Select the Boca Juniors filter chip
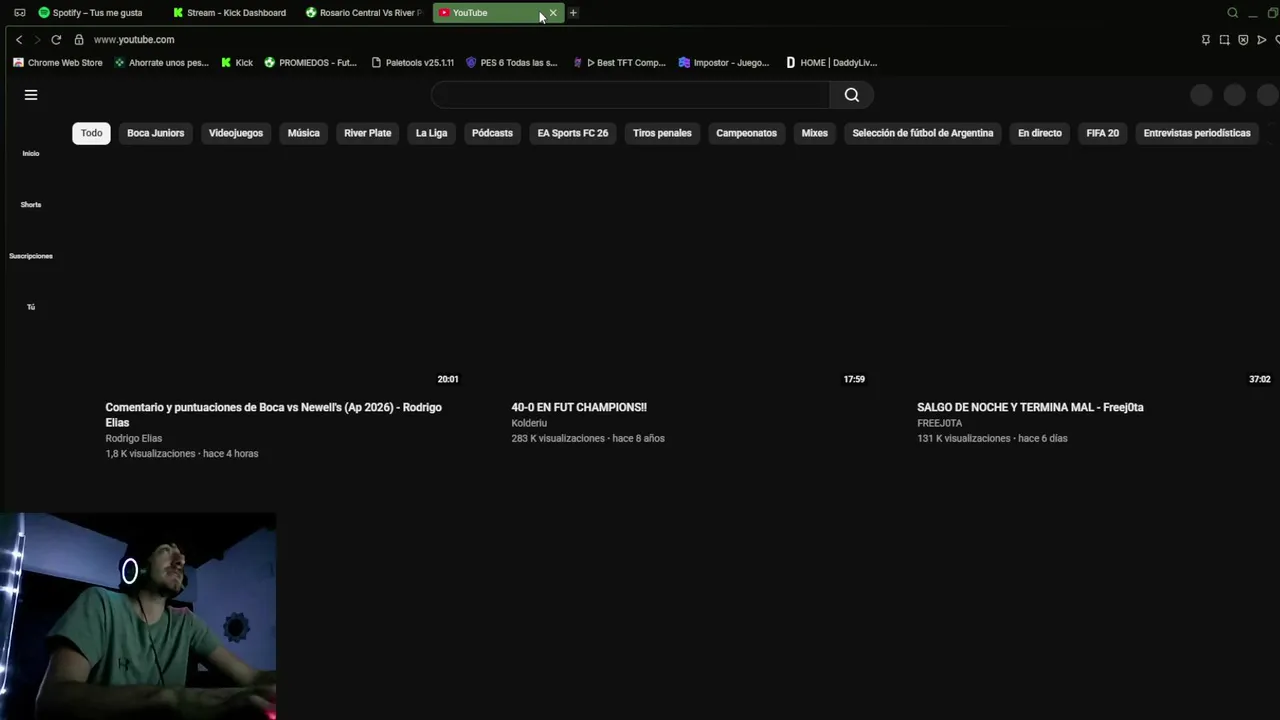Image resolution: width=1280 pixels, height=720 pixels. [155, 133]
